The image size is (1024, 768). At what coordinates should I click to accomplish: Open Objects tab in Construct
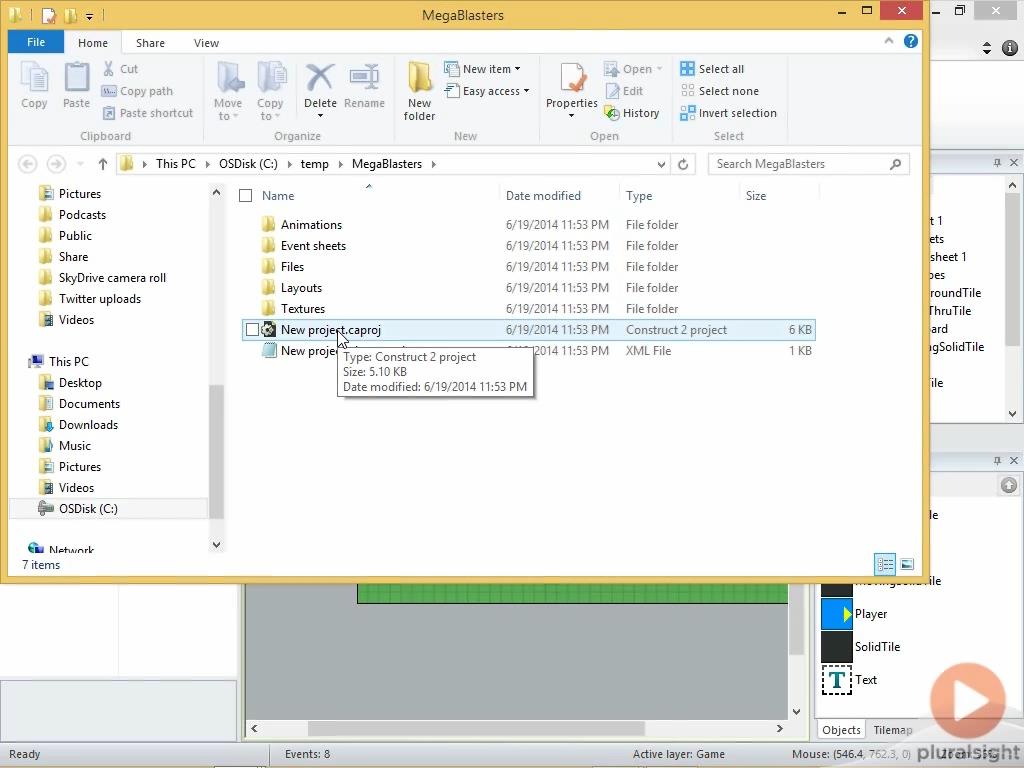coord(841,729)
